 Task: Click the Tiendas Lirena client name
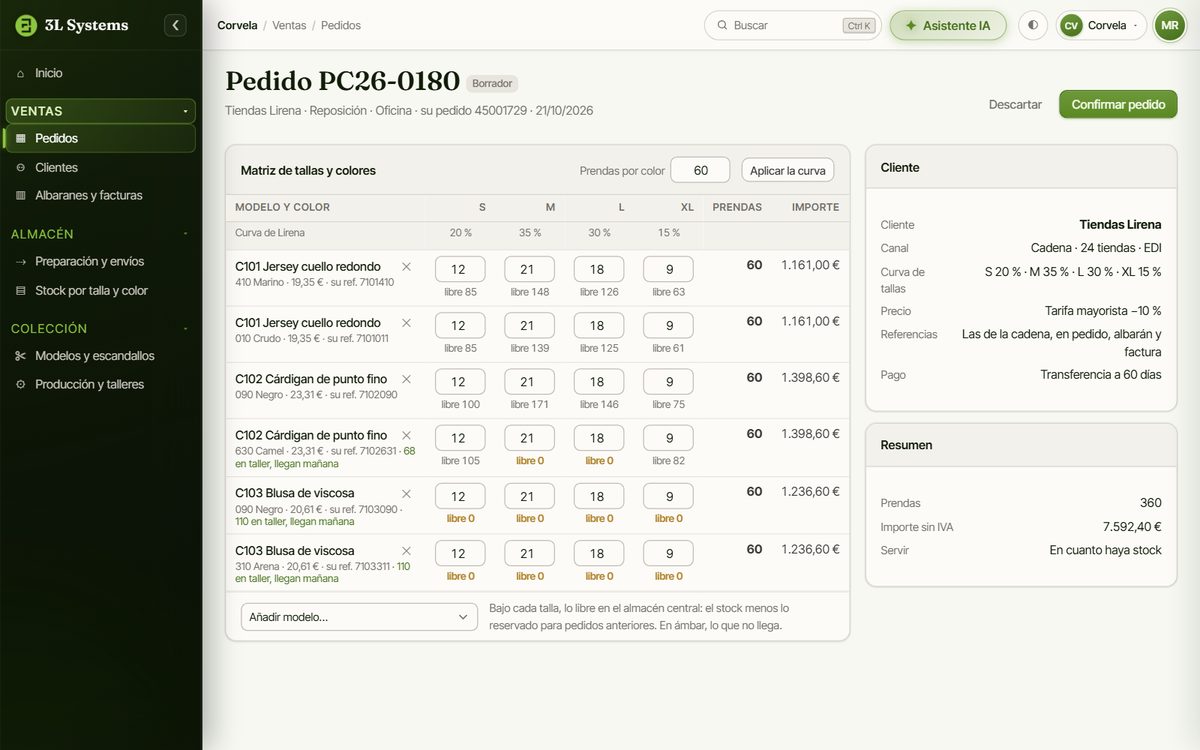coord(1120,225)
